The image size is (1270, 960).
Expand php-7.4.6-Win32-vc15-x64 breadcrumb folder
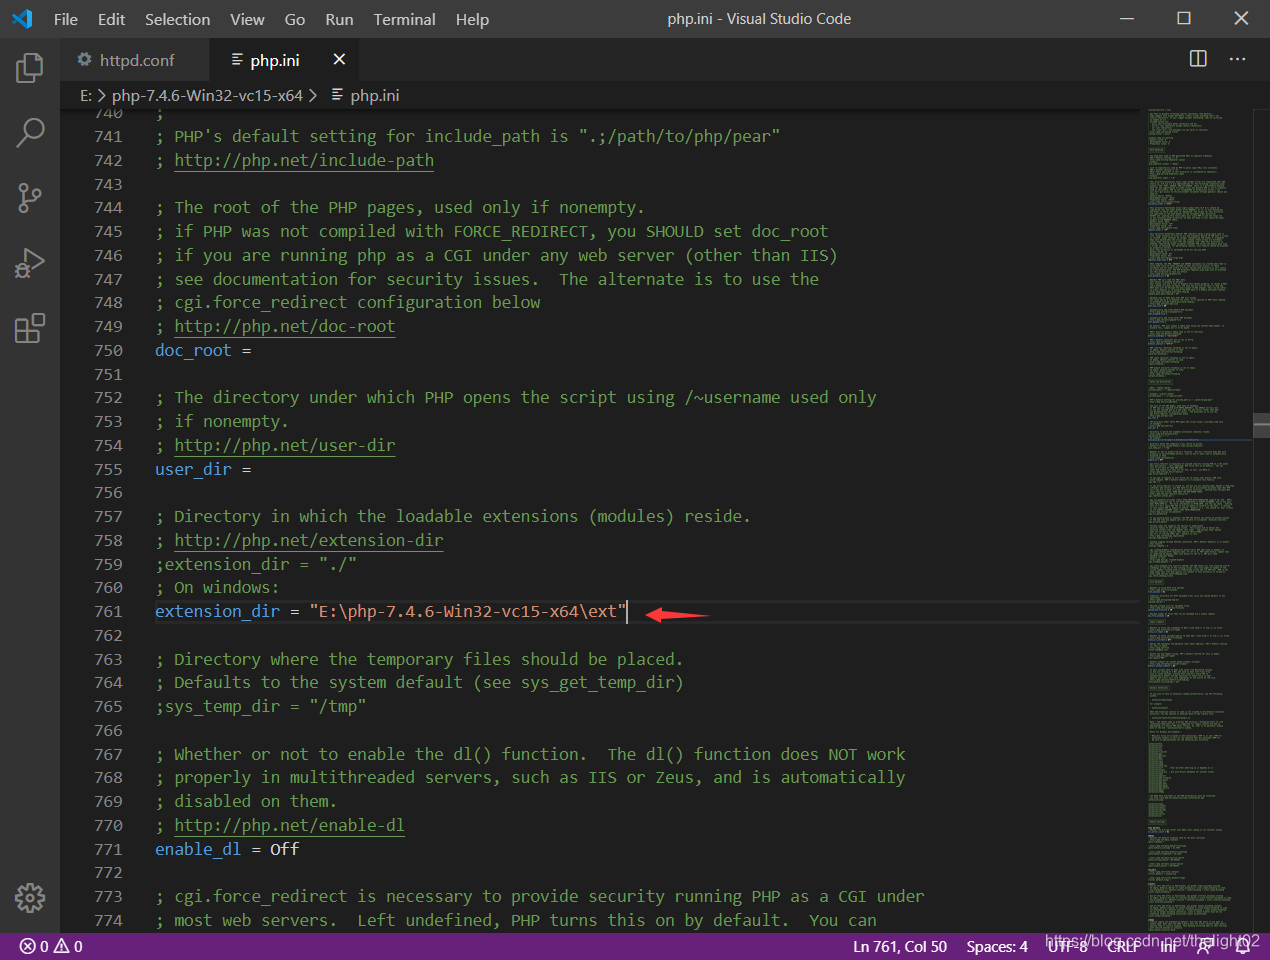point(207,95)
